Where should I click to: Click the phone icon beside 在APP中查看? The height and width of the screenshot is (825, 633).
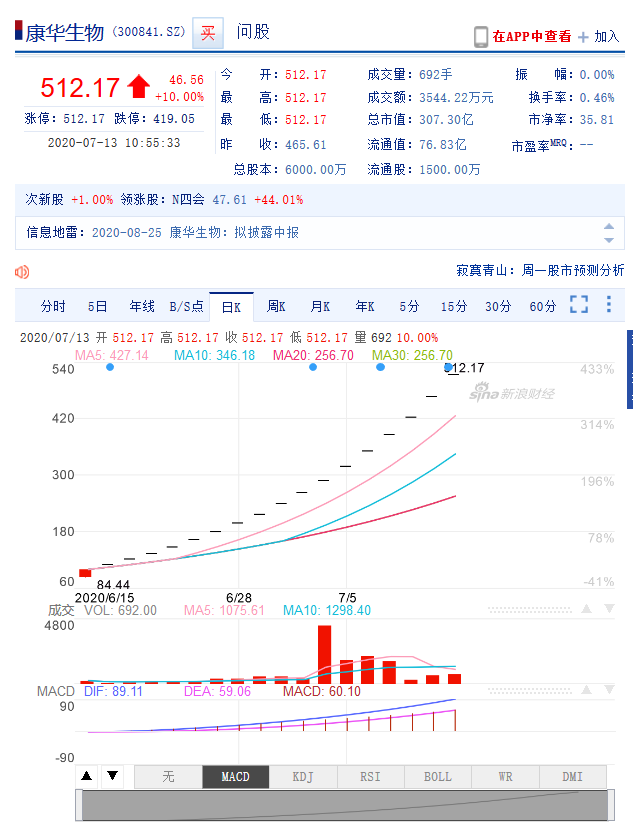pos(480,37)
